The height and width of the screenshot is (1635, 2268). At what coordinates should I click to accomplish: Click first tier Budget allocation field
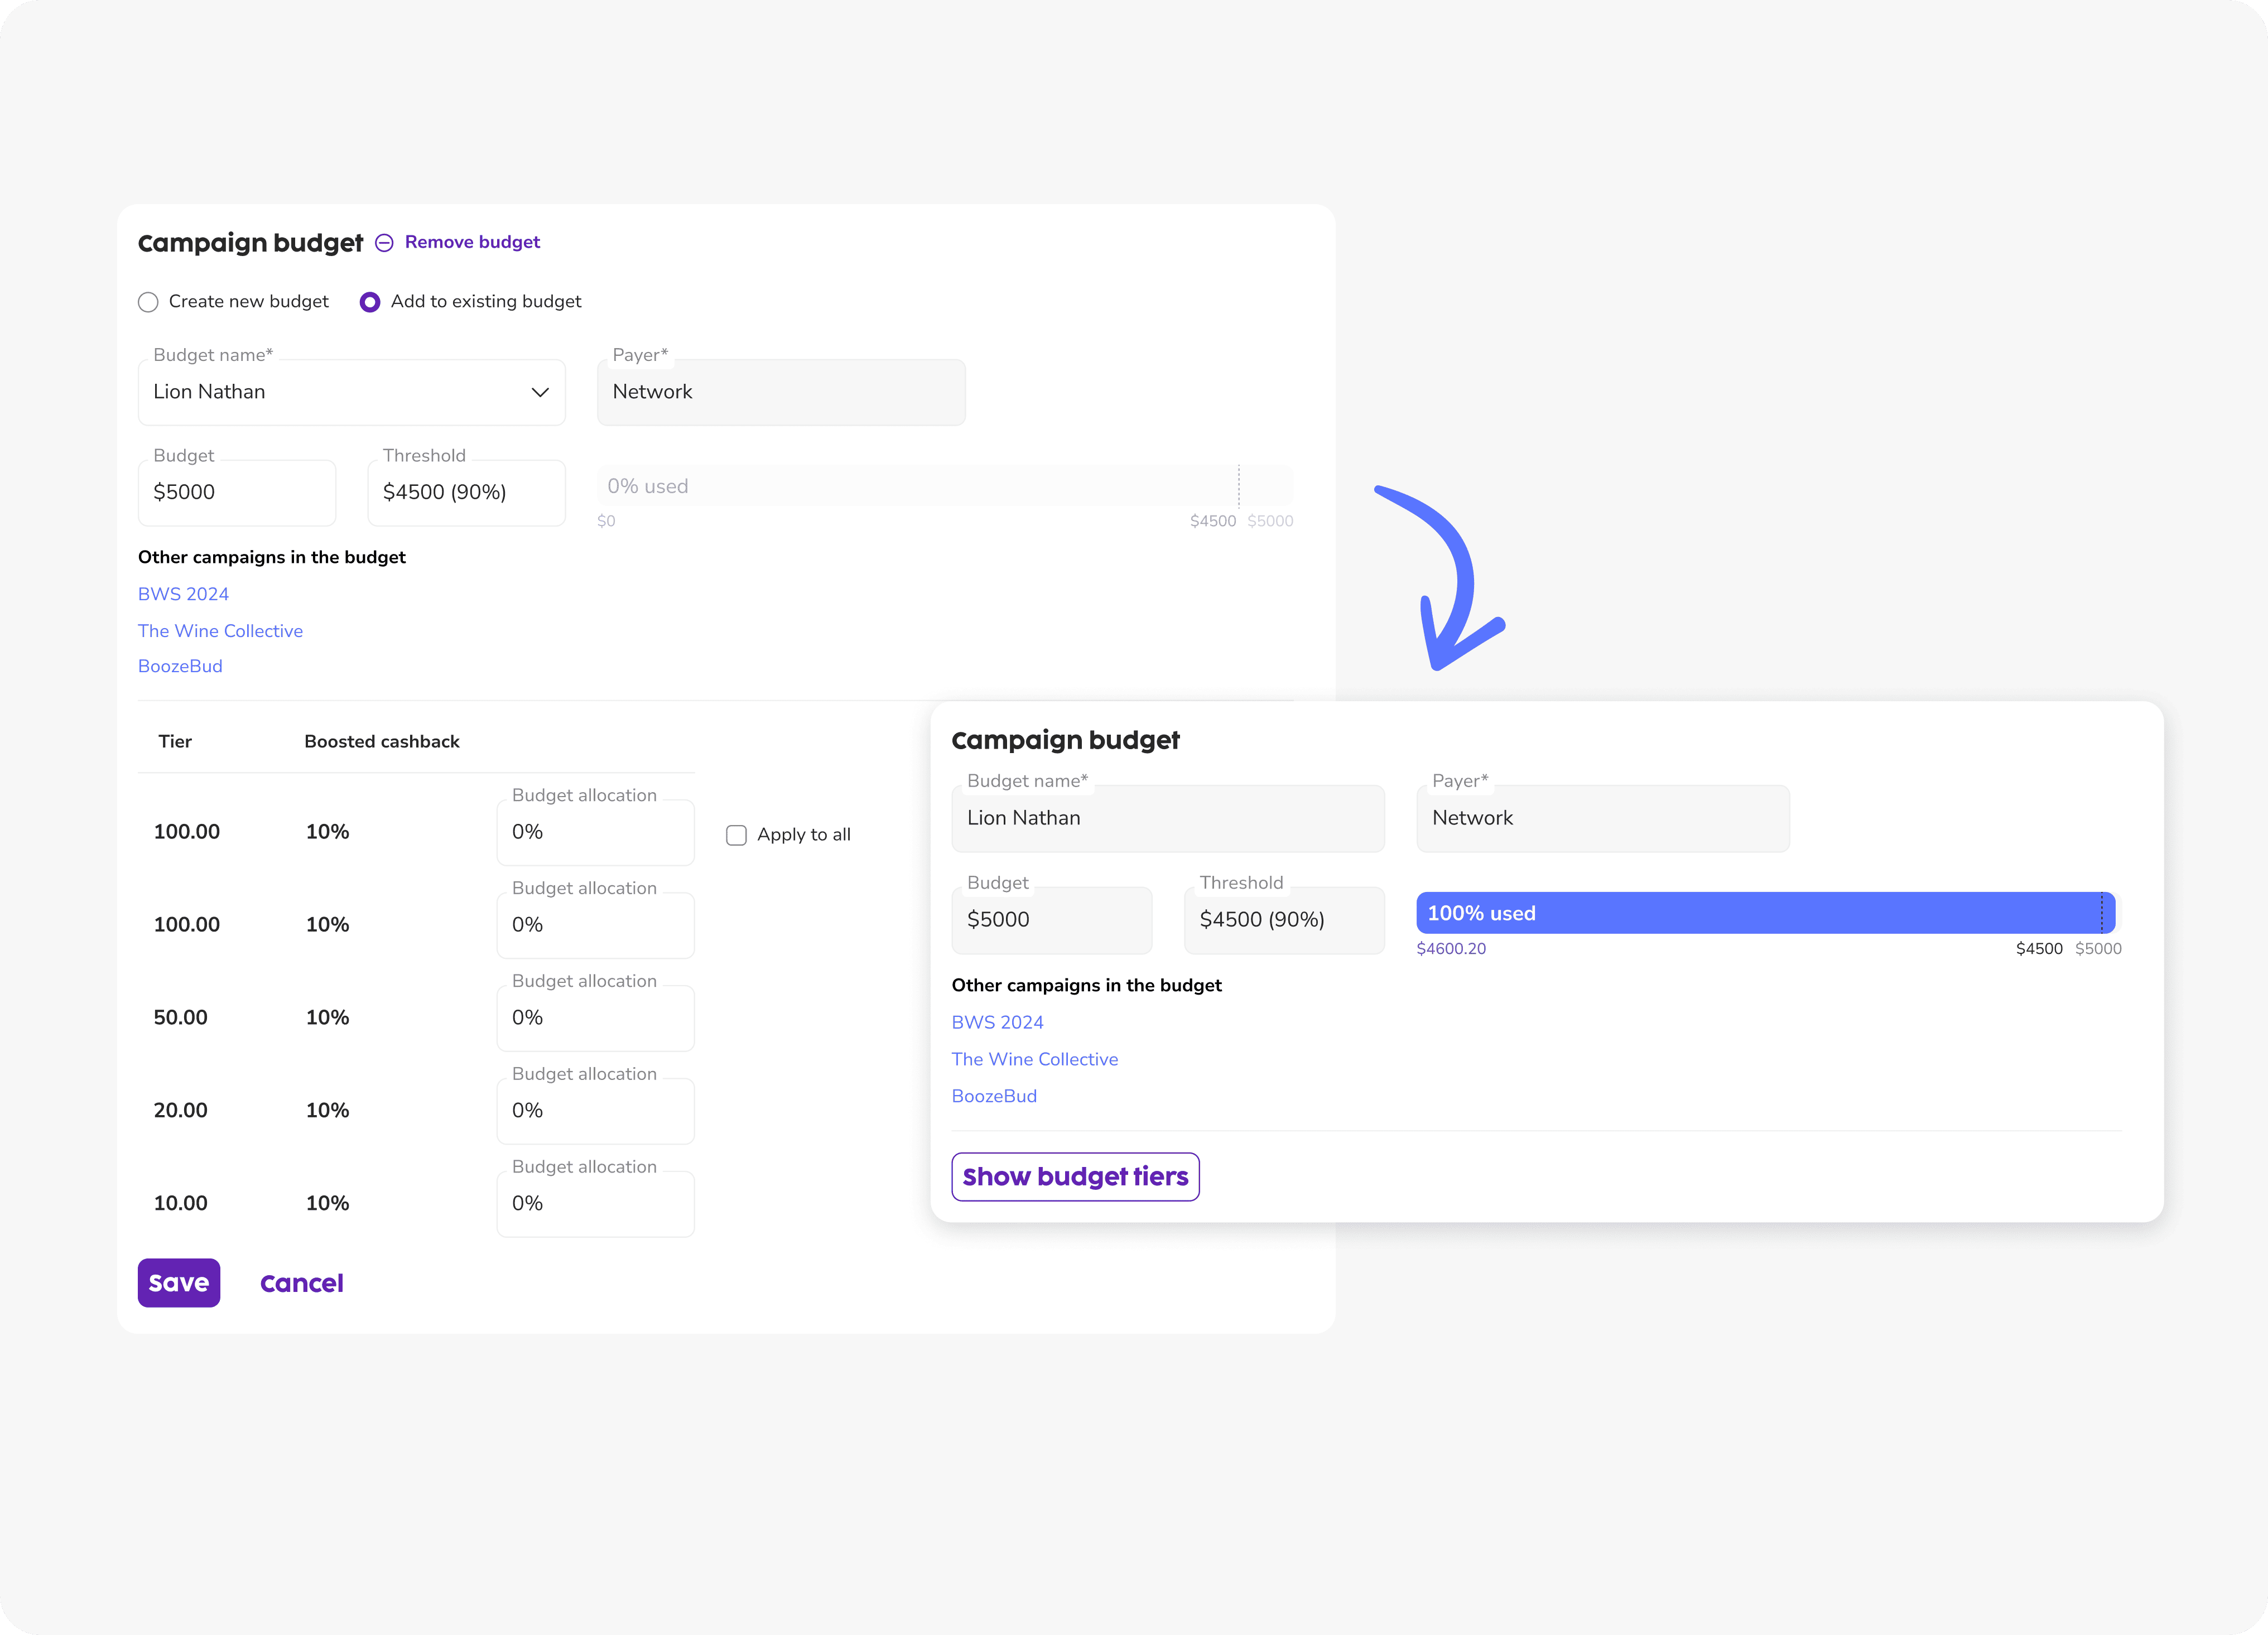click(595, 832)
